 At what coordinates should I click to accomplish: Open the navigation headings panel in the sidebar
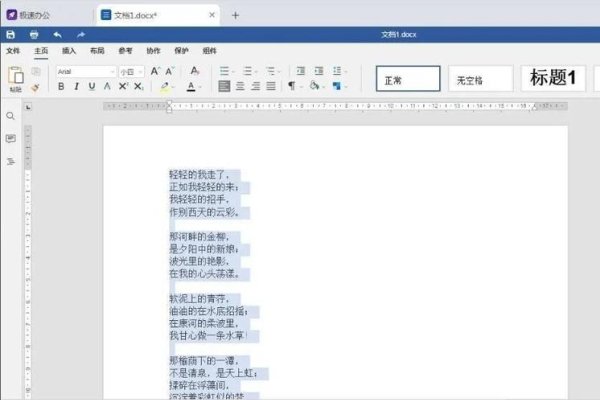tap(11, 162)
